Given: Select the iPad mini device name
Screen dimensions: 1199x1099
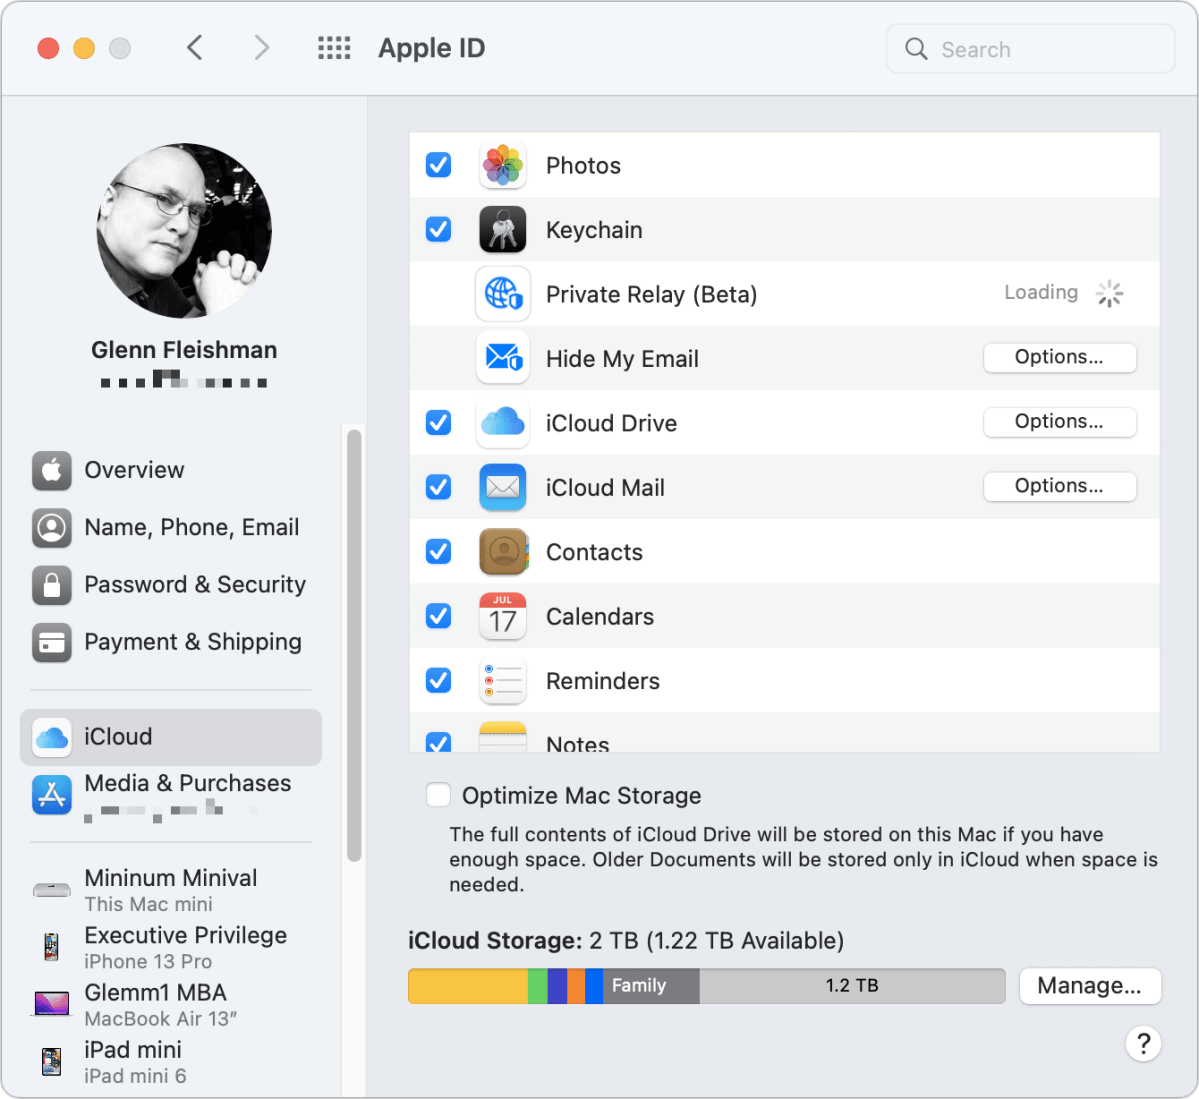Looking at the screenshot, I should tap(133, 1050).
